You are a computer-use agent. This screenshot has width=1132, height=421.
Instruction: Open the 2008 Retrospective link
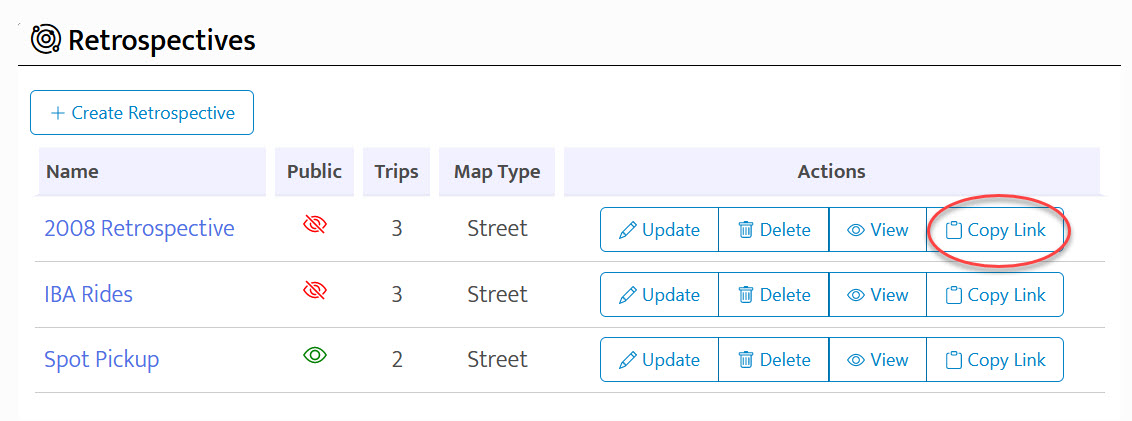139,229
